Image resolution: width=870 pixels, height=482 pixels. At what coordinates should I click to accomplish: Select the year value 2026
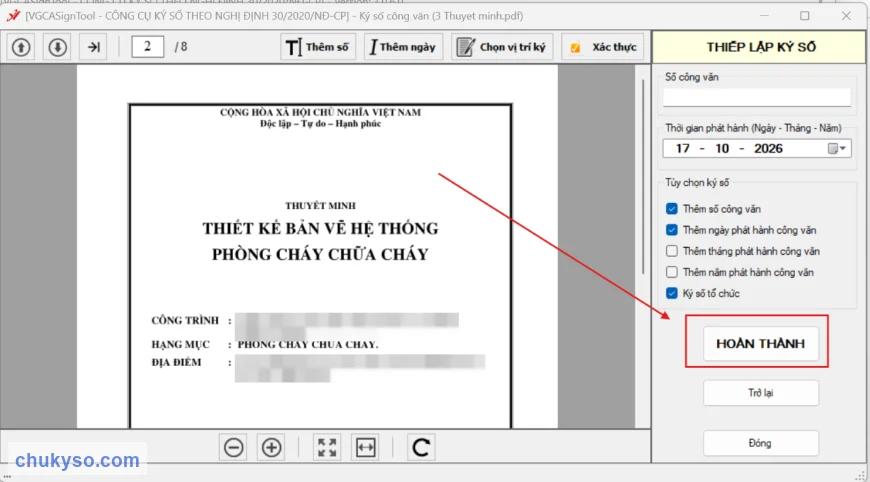pos(768,148)
